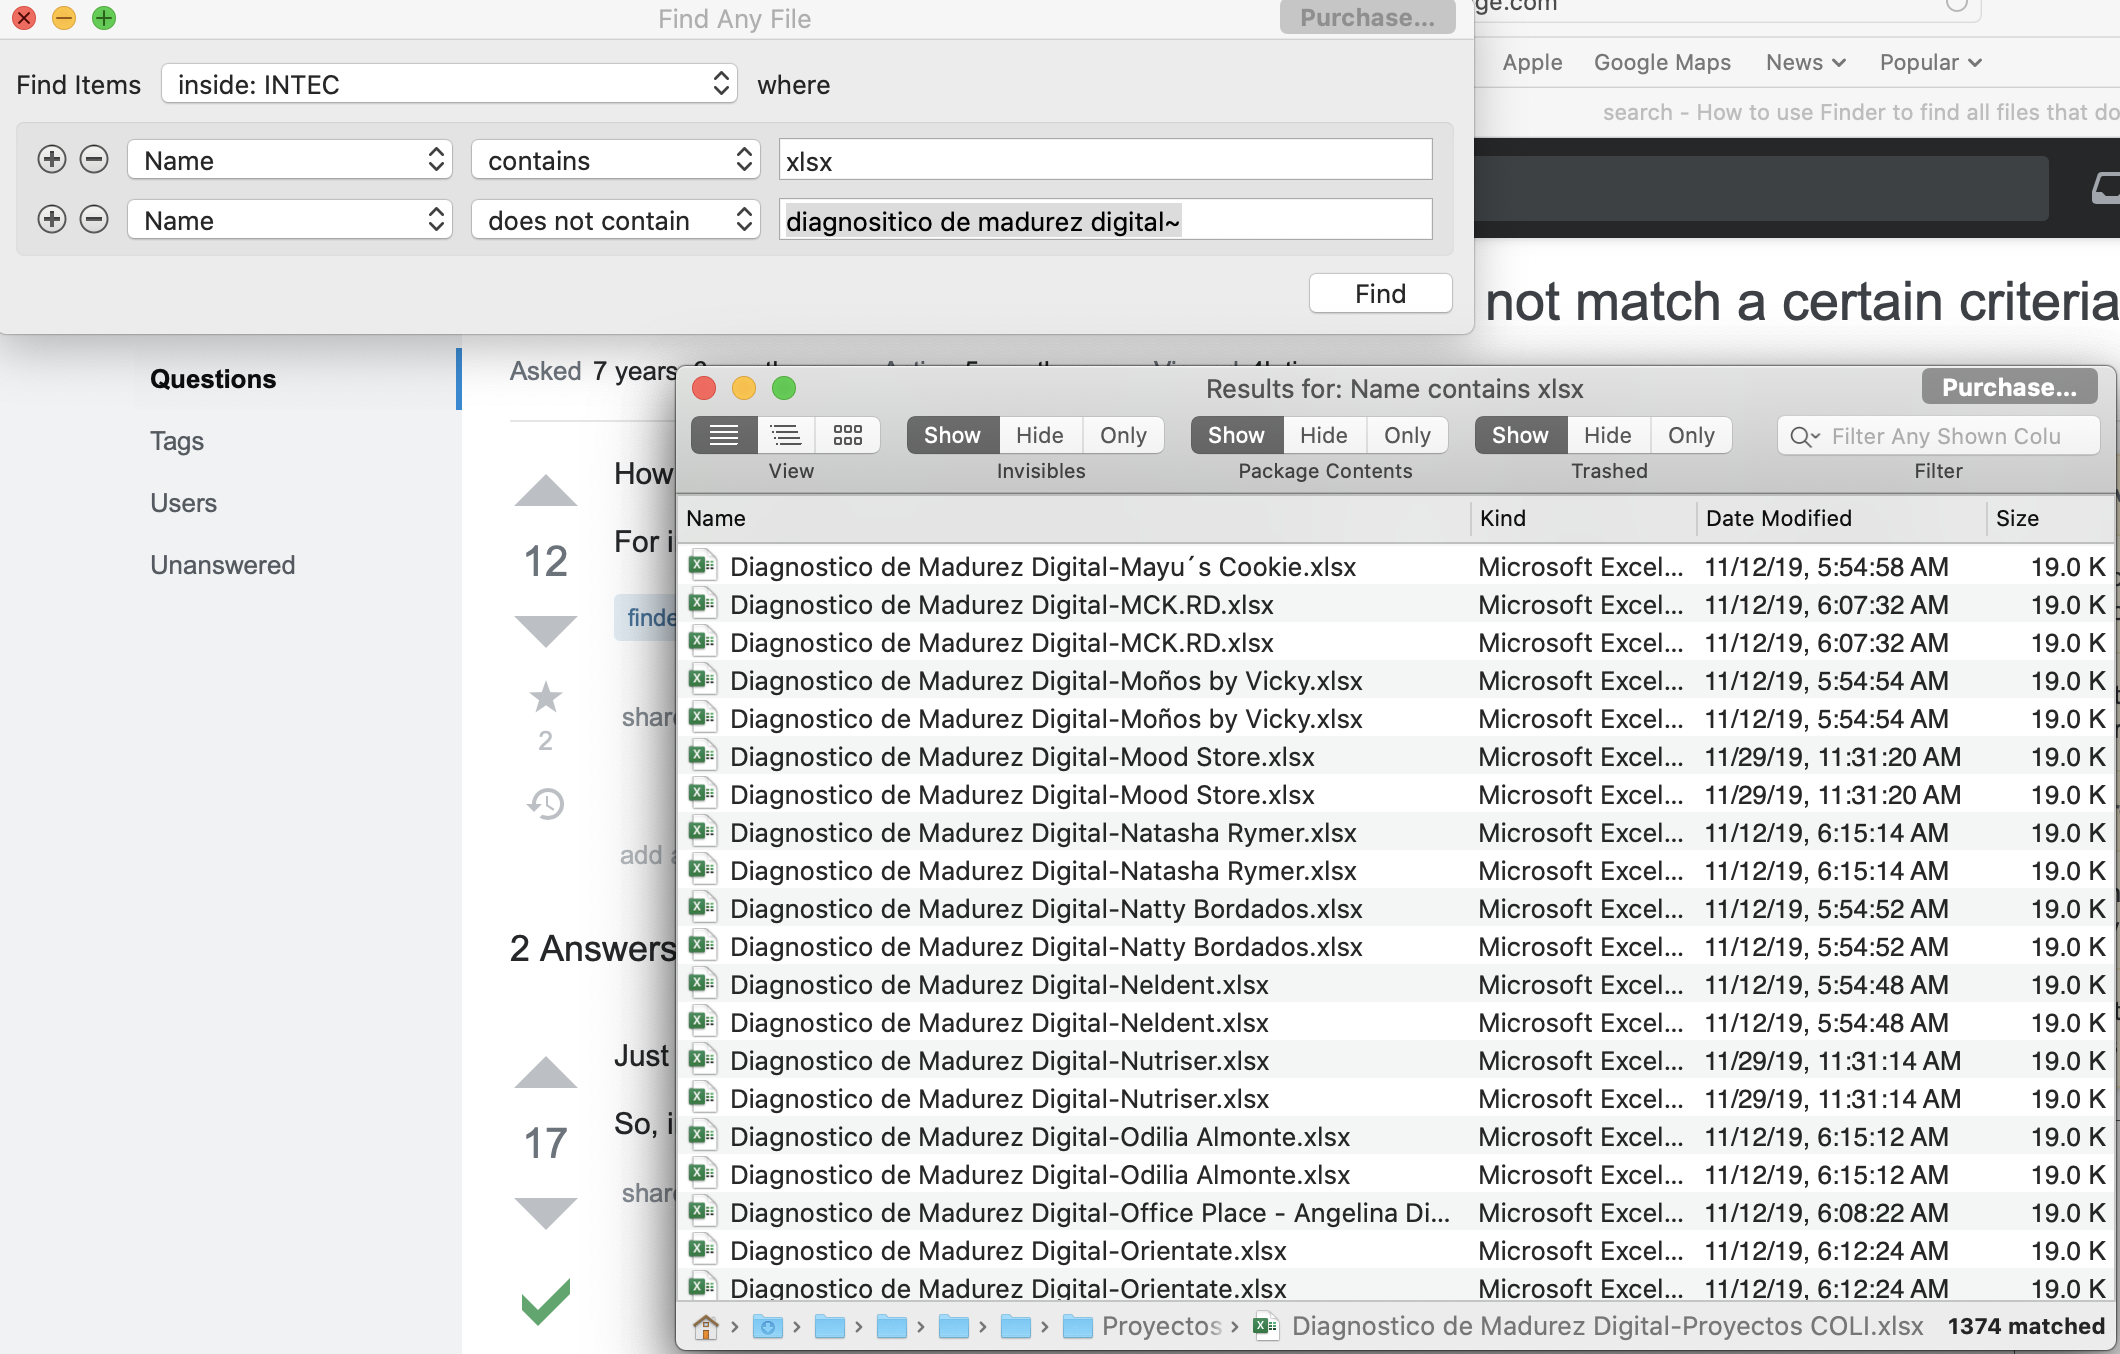Click Purchase in the results window
The height and width of the screenshot is (1354, 2120).
coord(2008,388)
